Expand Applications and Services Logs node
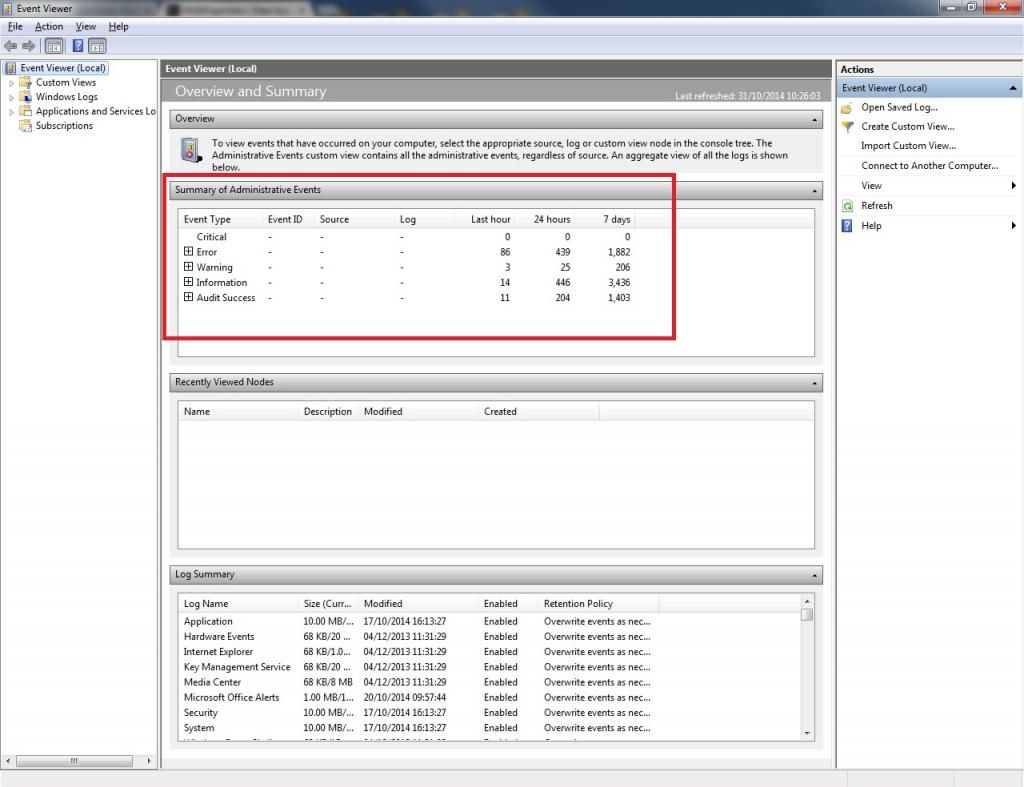This screenshot has width=1024, height=787. 11,112
